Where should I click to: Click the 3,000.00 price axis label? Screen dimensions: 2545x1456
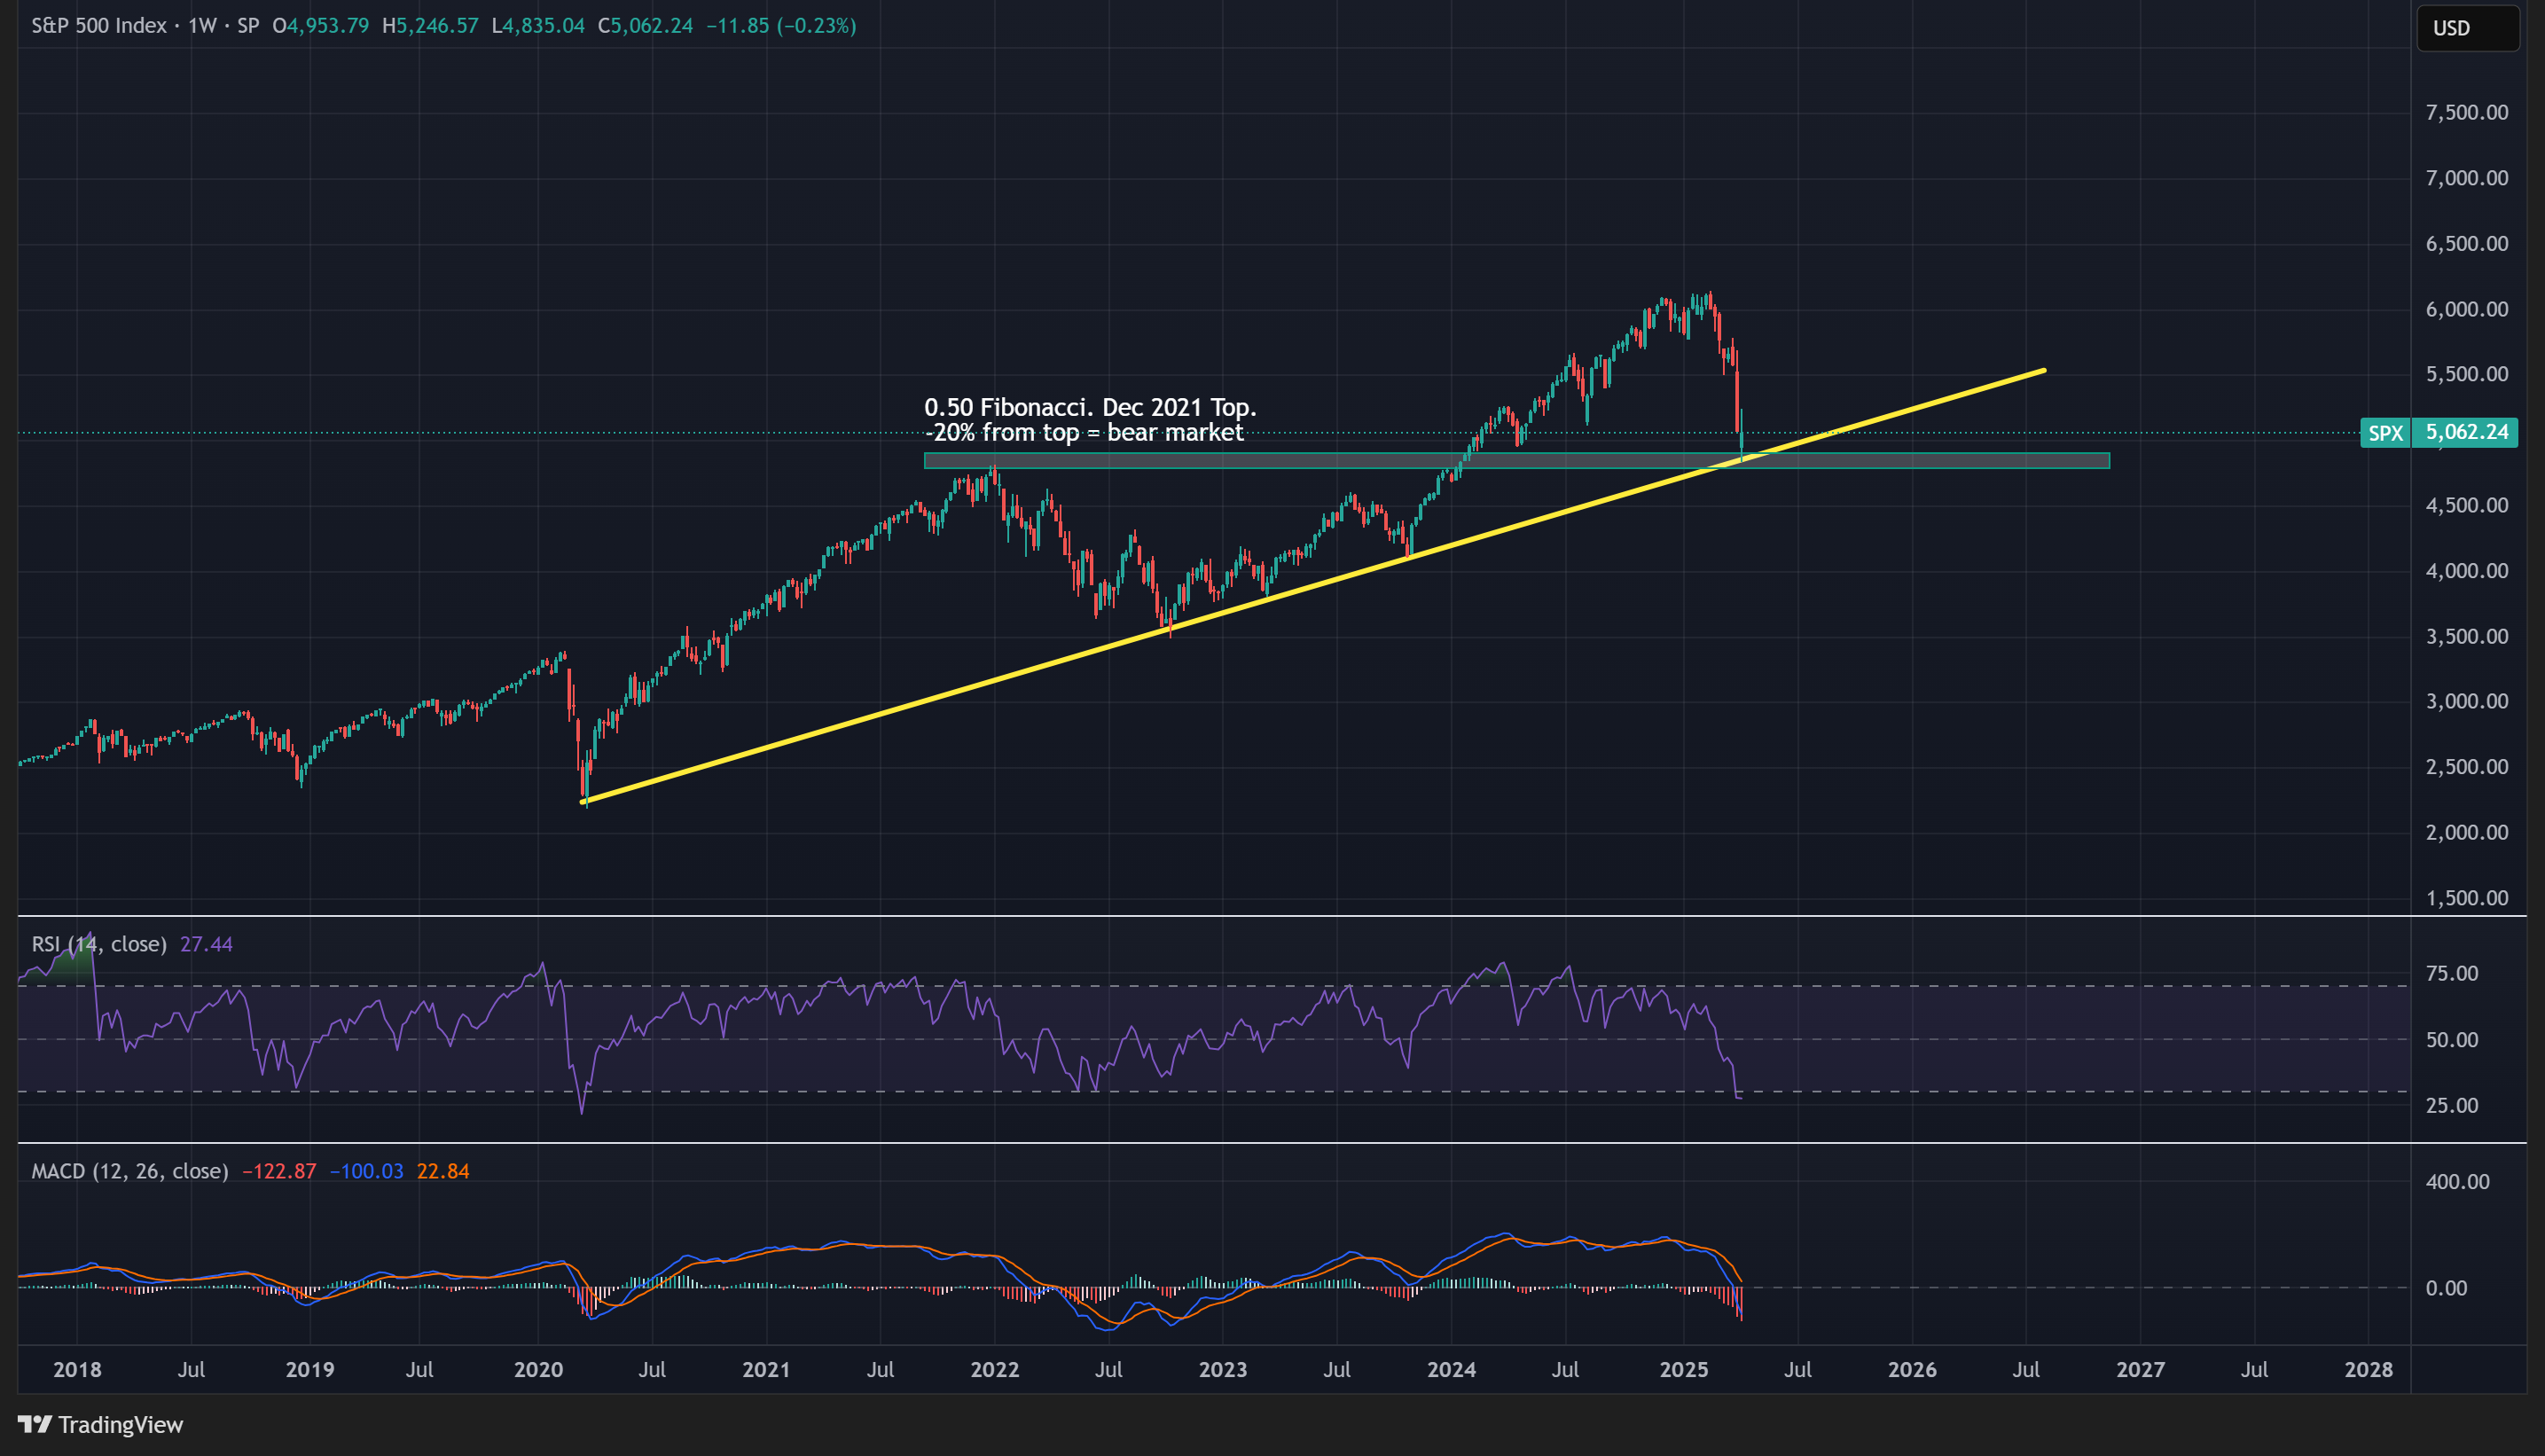click(2467, 701)
